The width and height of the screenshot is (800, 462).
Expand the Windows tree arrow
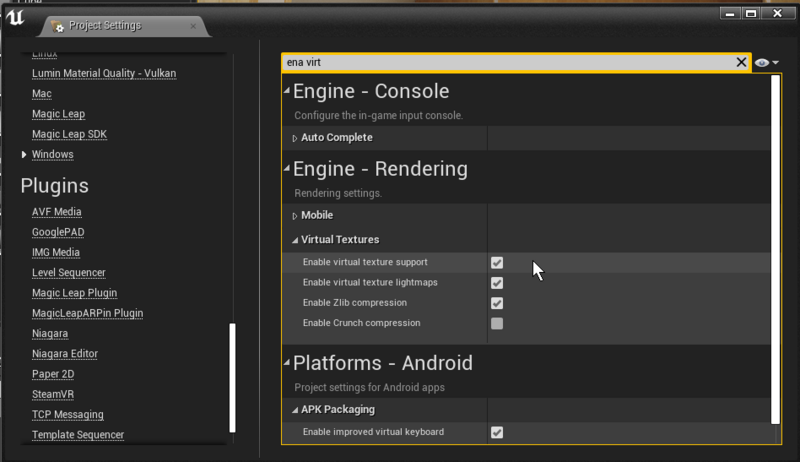click(24, 154)
